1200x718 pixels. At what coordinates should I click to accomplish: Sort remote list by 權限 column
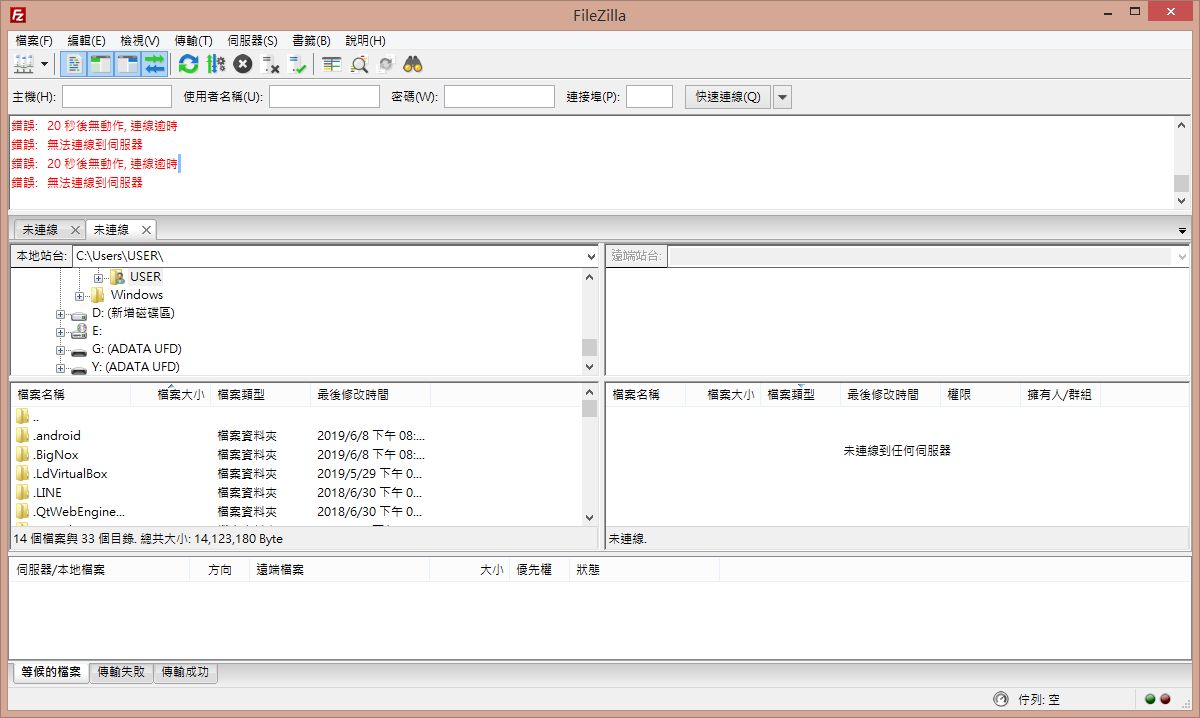point(980,395)
